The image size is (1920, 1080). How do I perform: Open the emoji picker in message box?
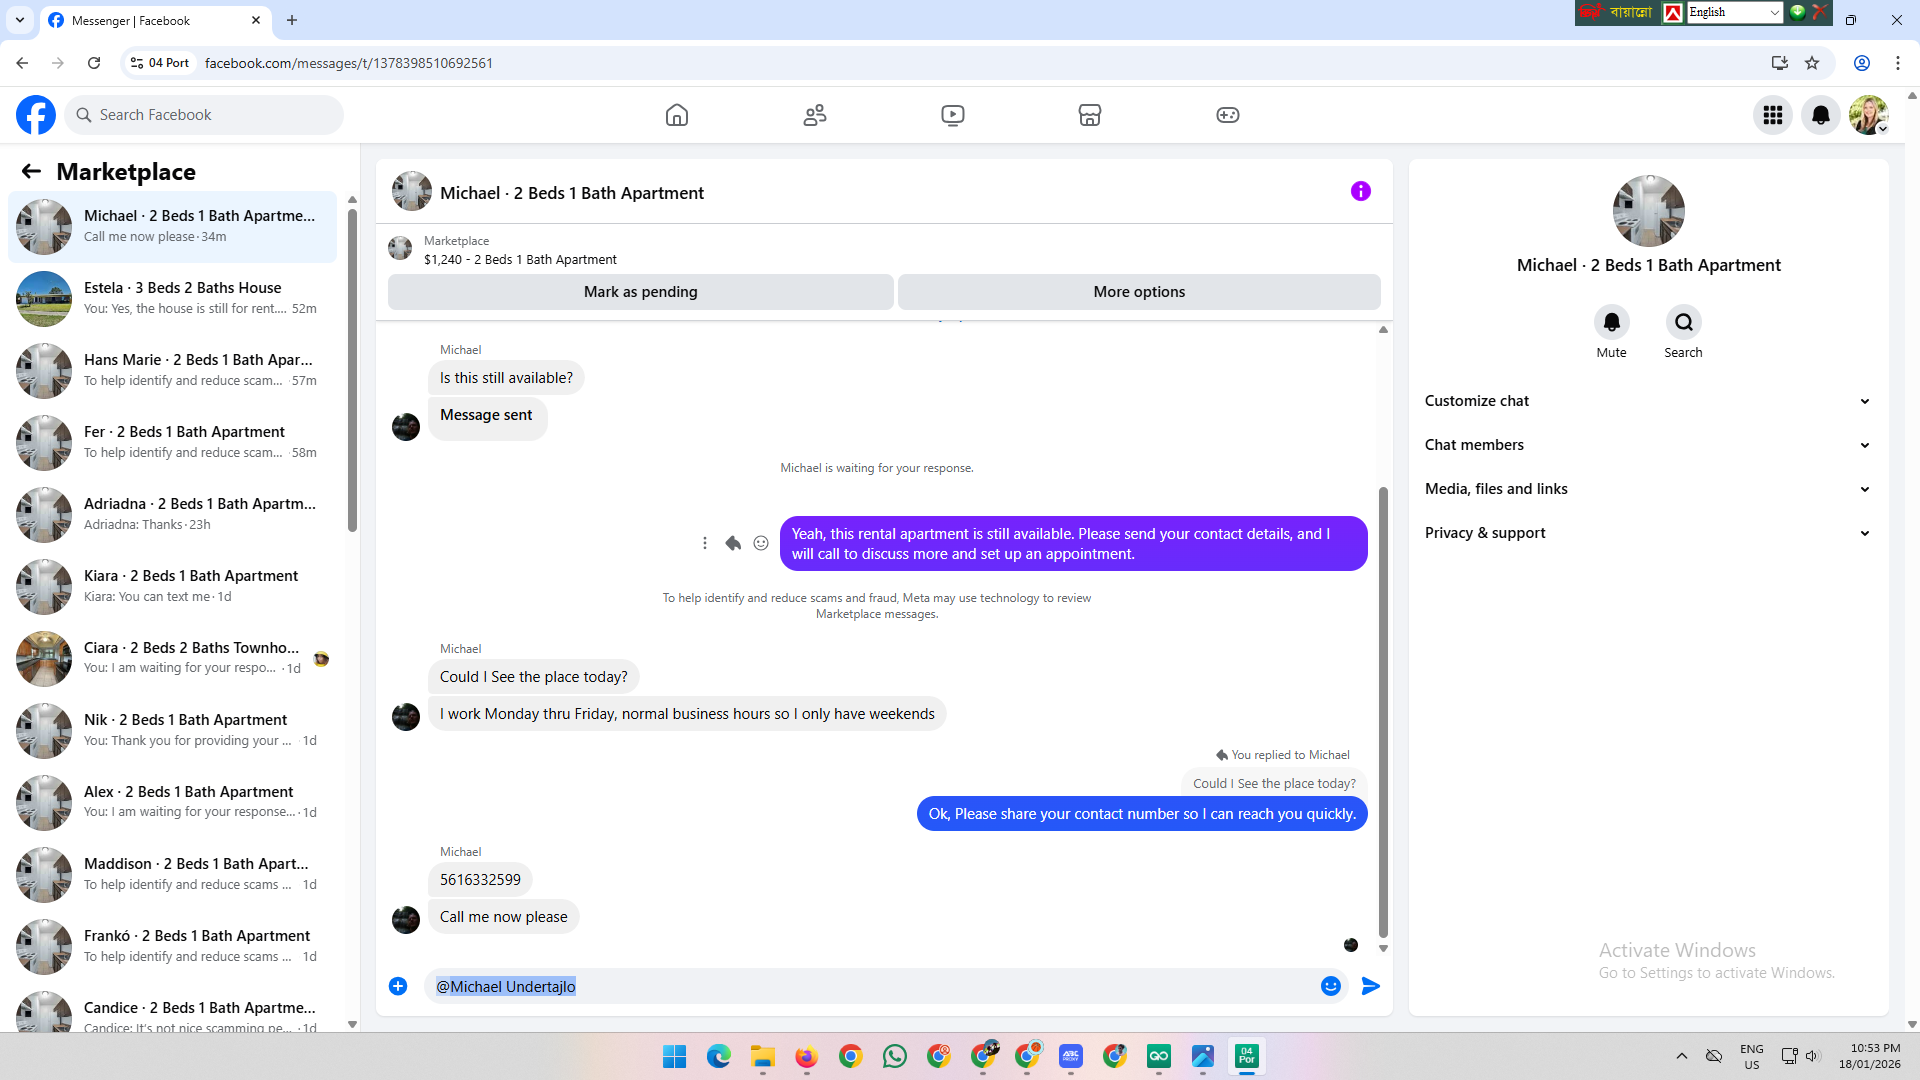[x=1330, y=986]
